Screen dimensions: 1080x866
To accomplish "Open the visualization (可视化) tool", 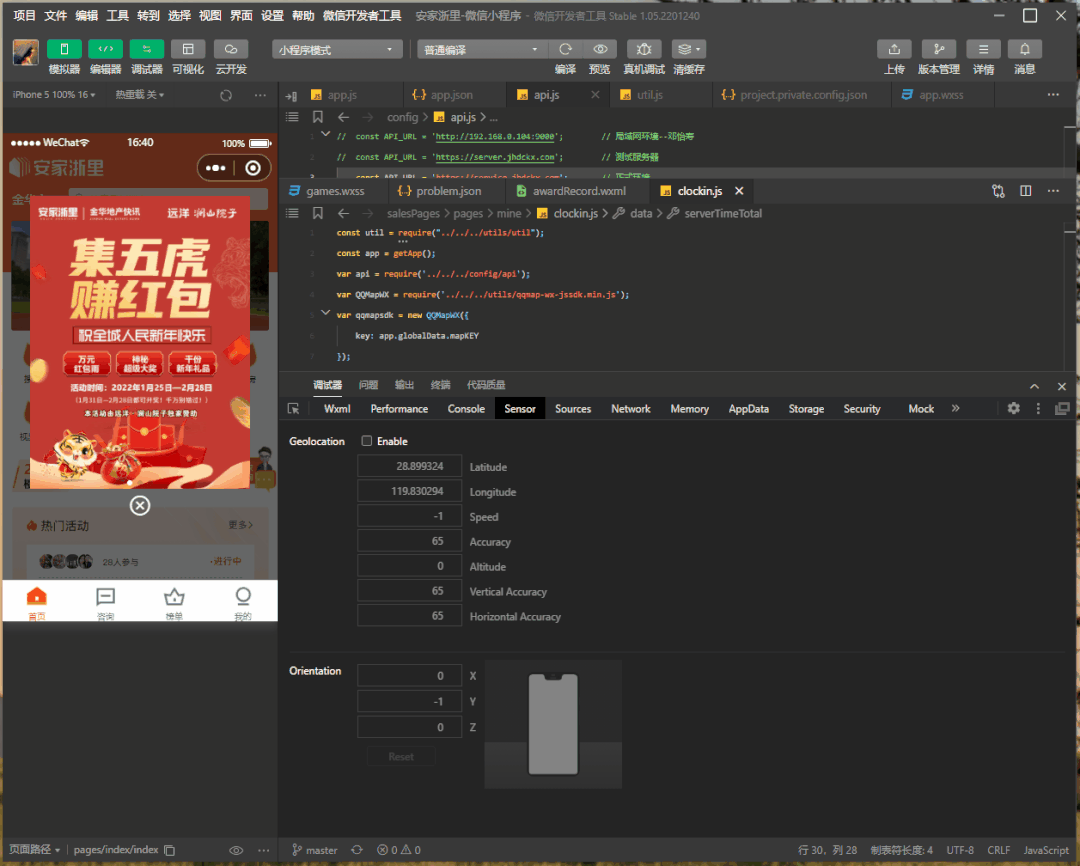I will [x=188, y=50].
